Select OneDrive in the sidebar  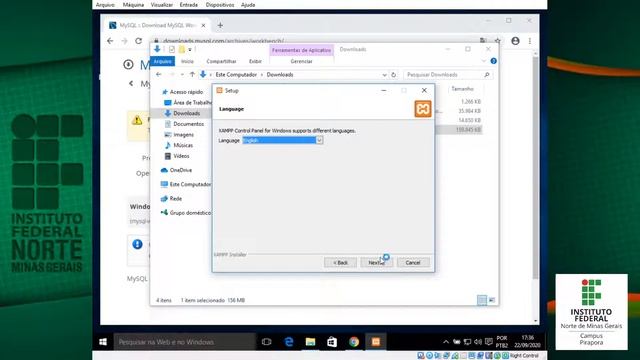(180, 170)
